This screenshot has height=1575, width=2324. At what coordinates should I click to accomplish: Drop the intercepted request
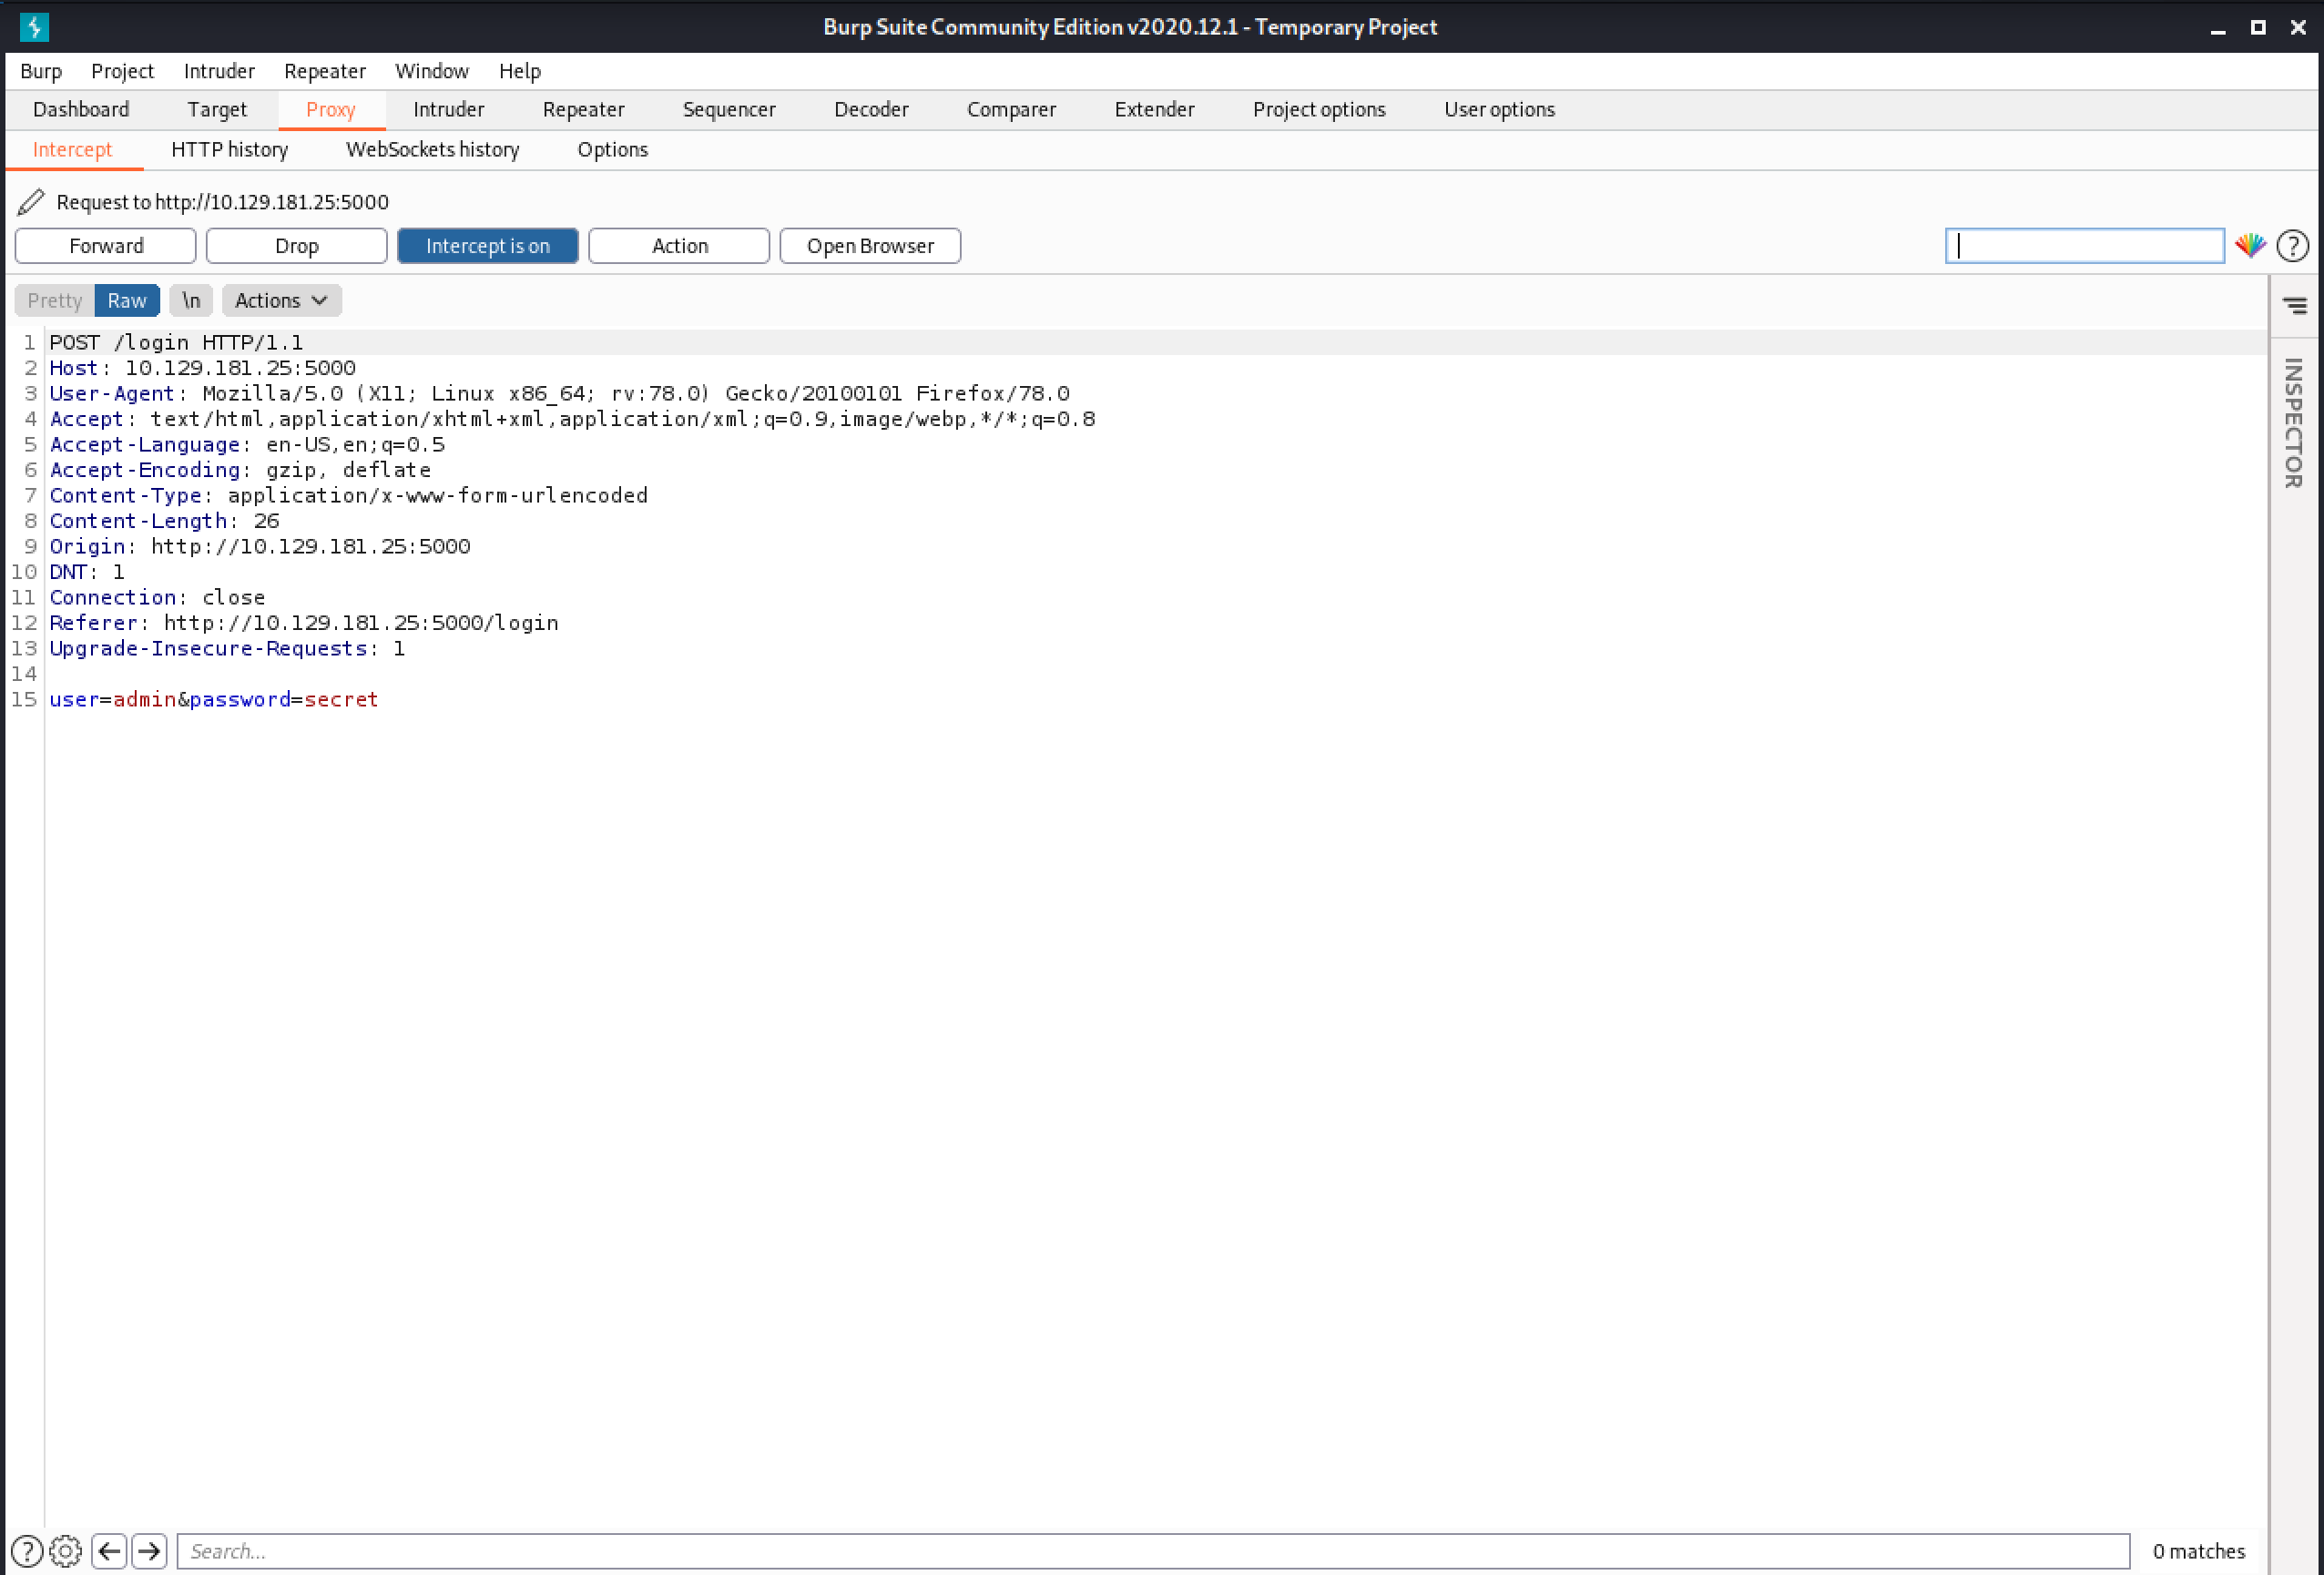click(296, 246)
